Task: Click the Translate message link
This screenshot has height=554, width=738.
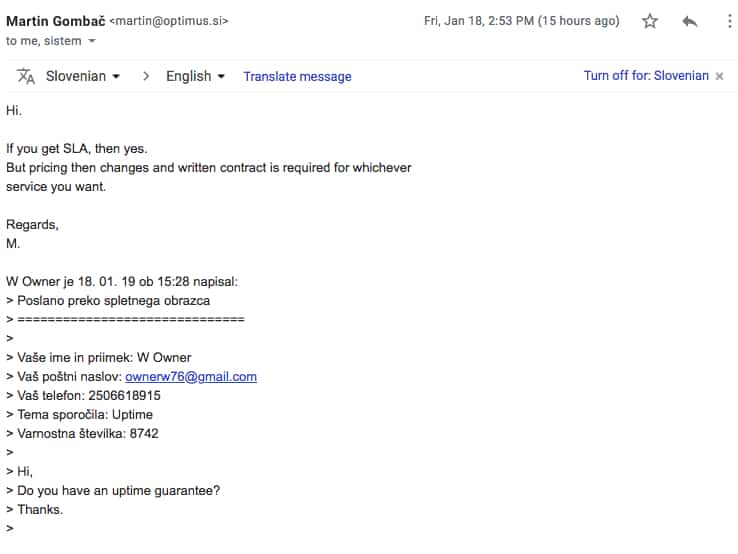Action: pos(297,76)
